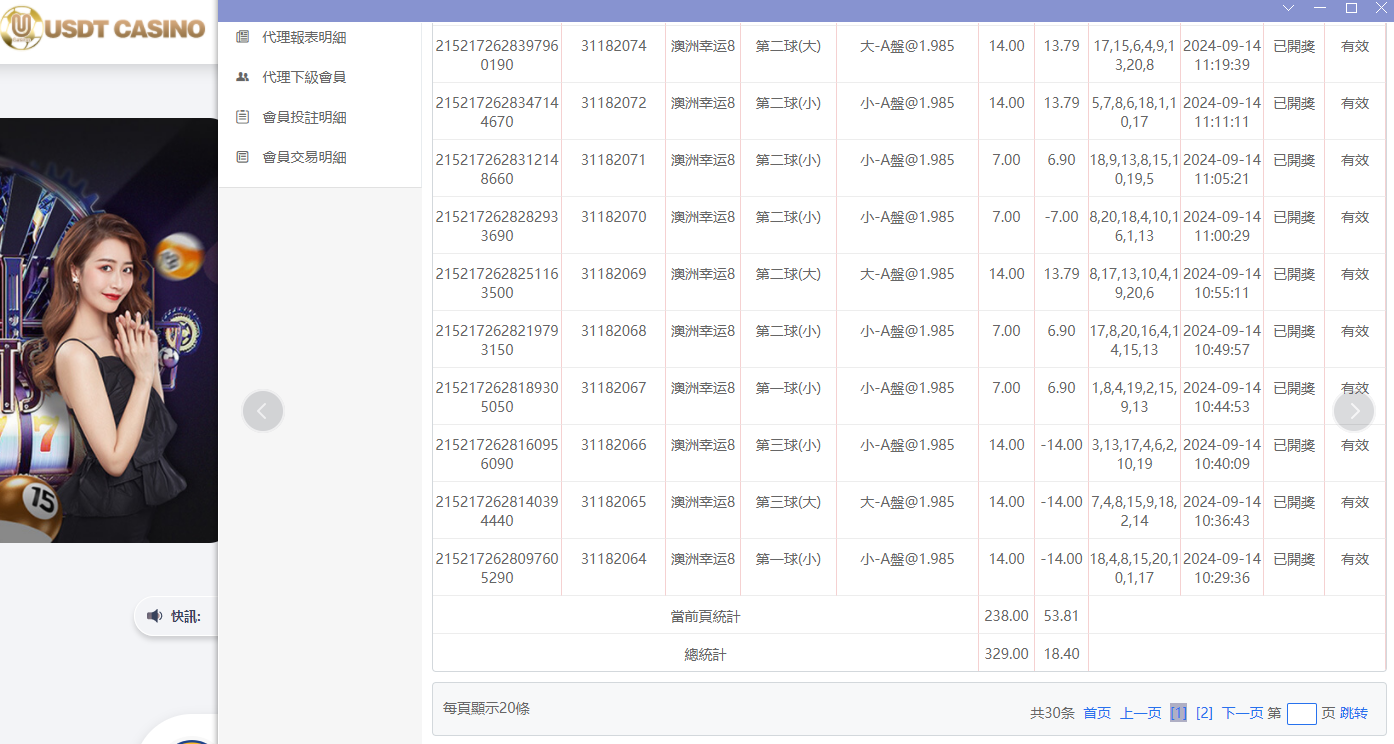Jump to 首页 first page link
This screenshot has height=744, width=1394.
[x=1097, y=713]
